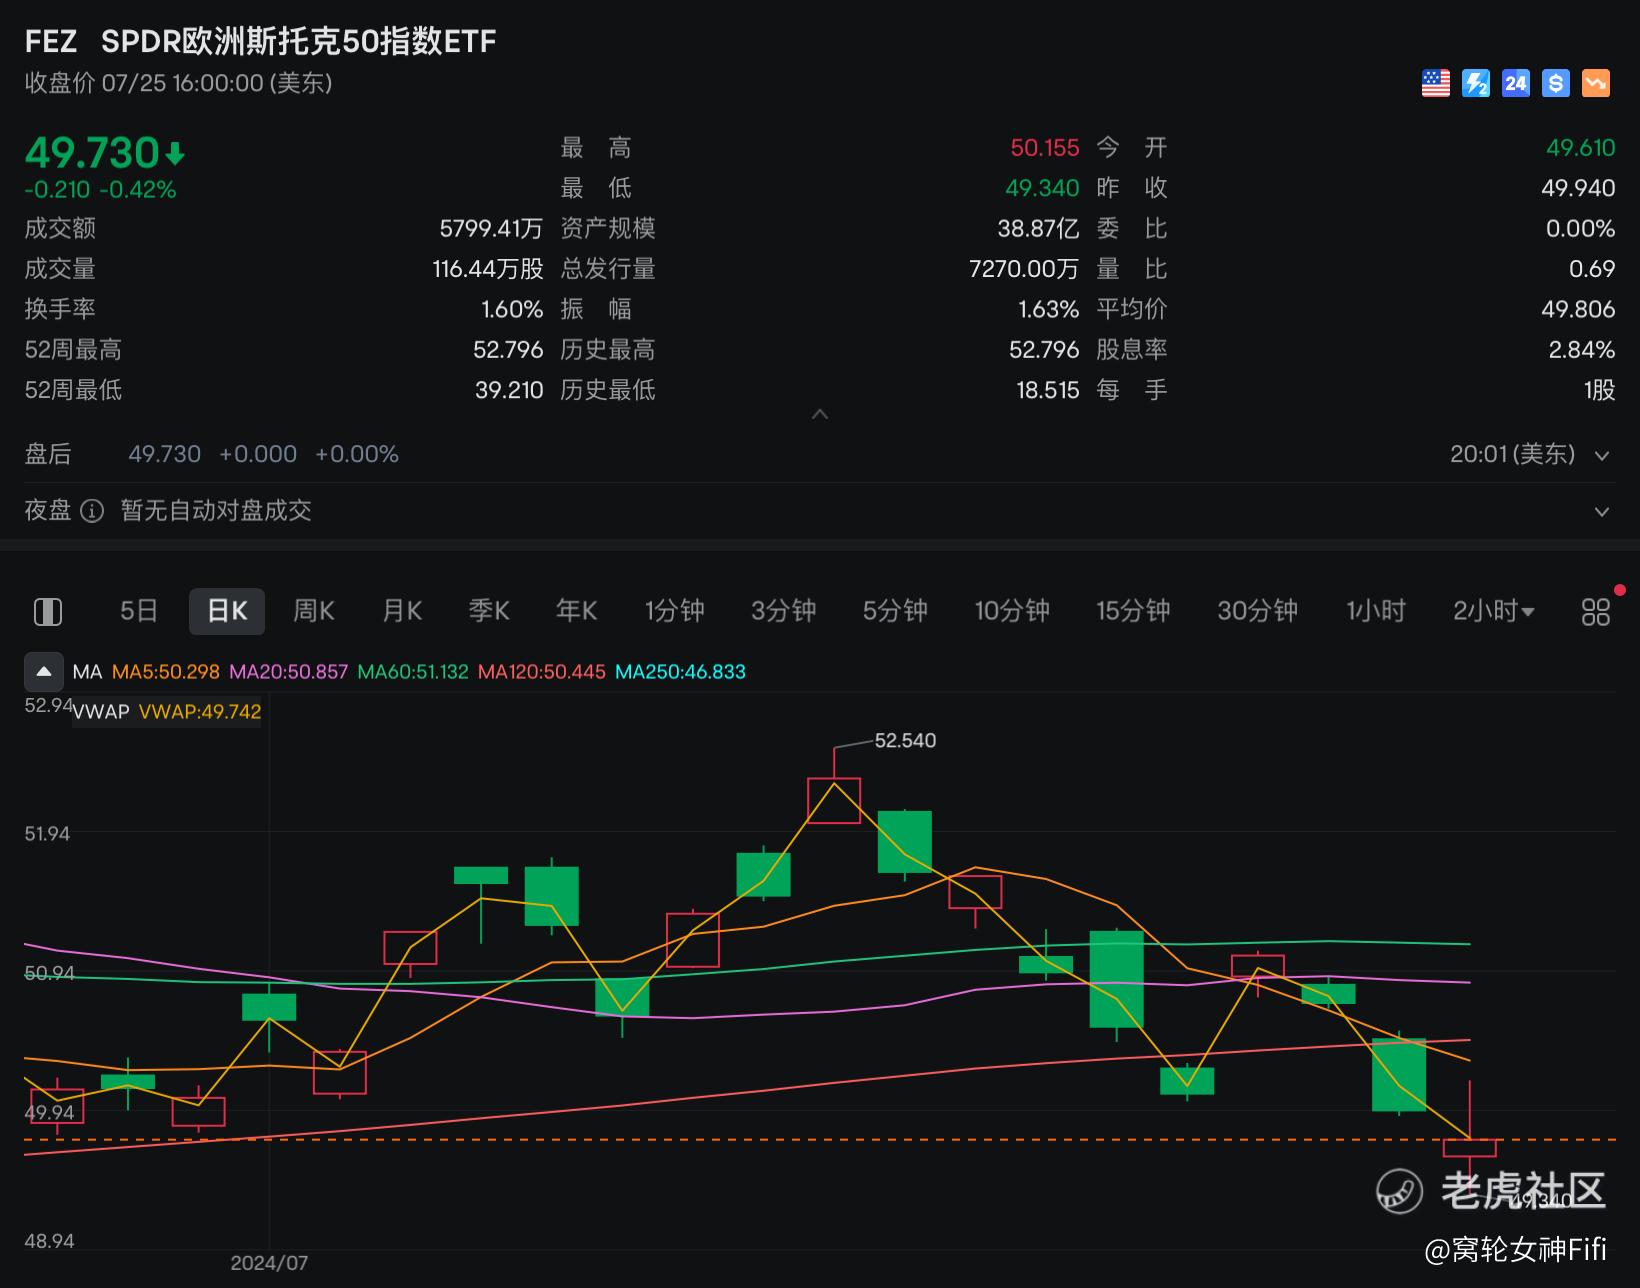This screenshot has height=1288, width=1640.
Task: Select the 15分钟 interval button
Action: click(1133, 611)
